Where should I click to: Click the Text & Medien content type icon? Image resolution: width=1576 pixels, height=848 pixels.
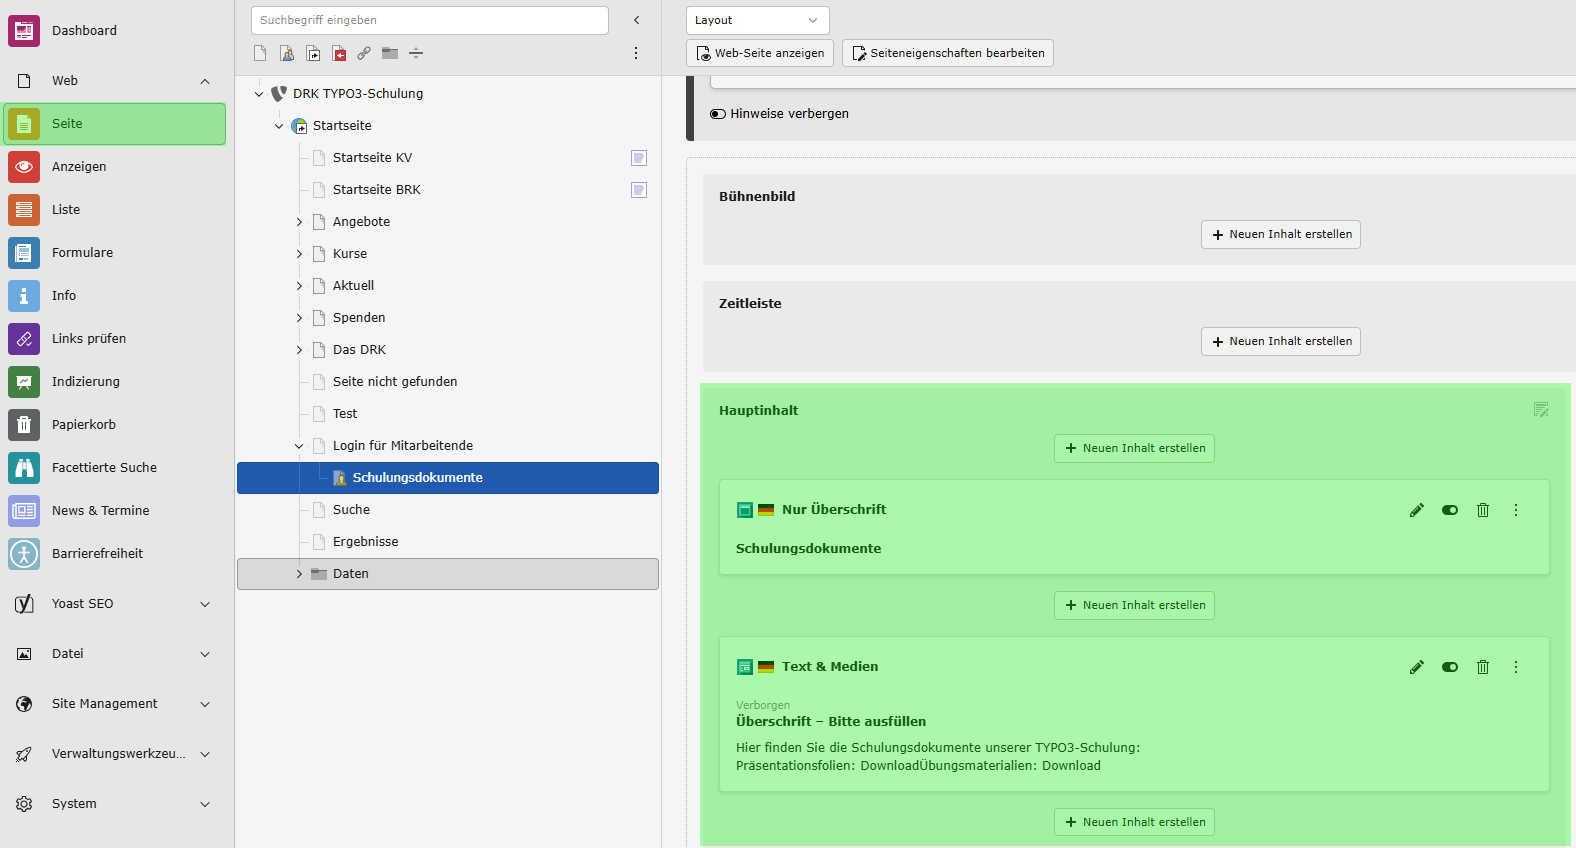745,667
